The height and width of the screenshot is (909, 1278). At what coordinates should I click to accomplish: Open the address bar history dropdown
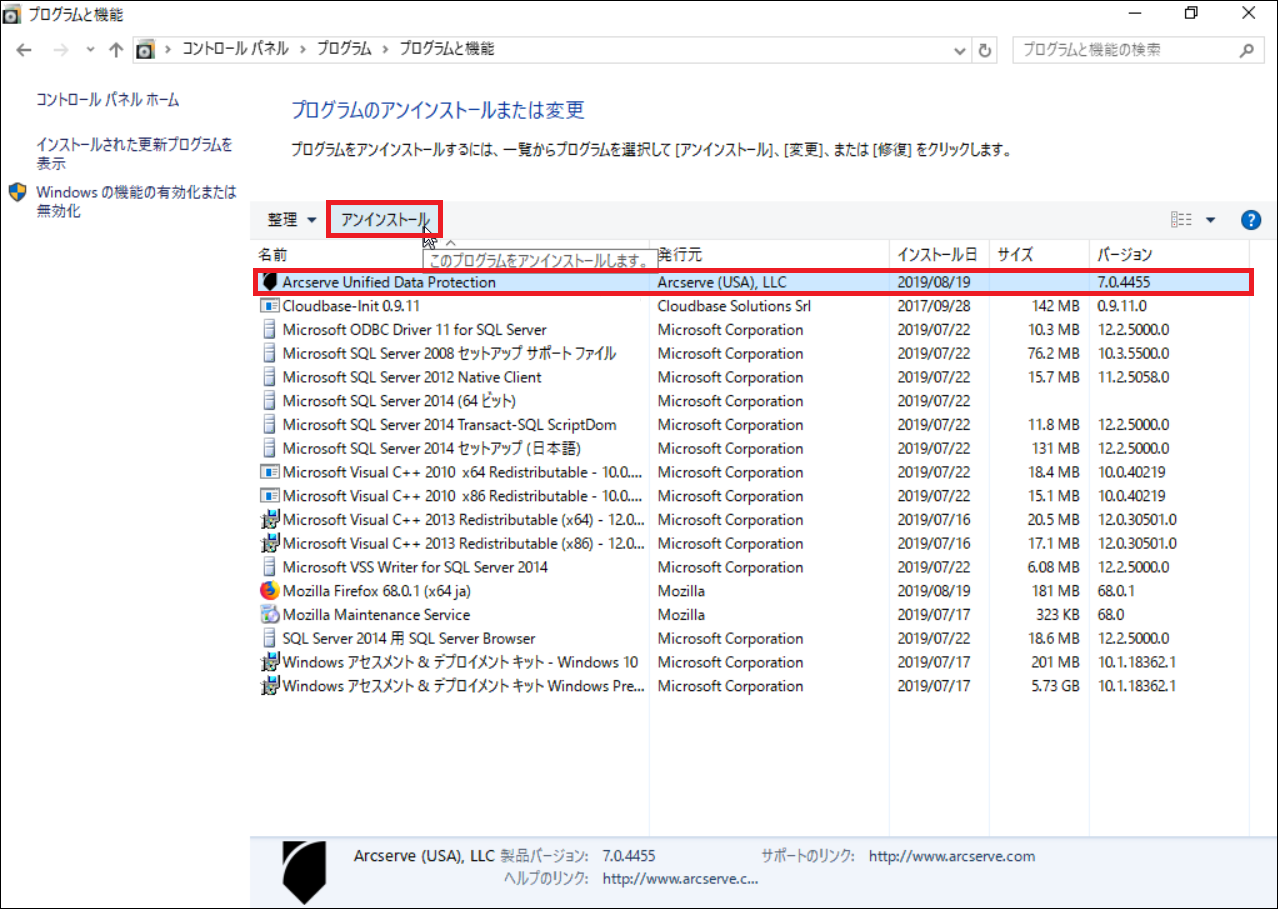[x=960, y=50]
